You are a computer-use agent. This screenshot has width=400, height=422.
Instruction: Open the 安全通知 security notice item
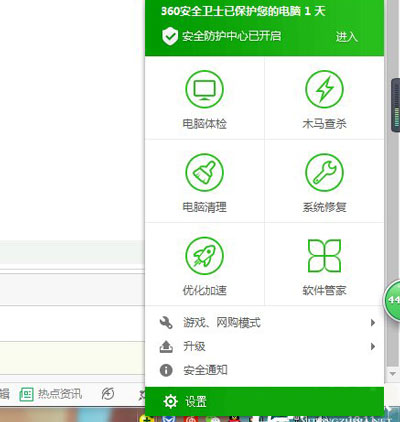pos(265,370)
